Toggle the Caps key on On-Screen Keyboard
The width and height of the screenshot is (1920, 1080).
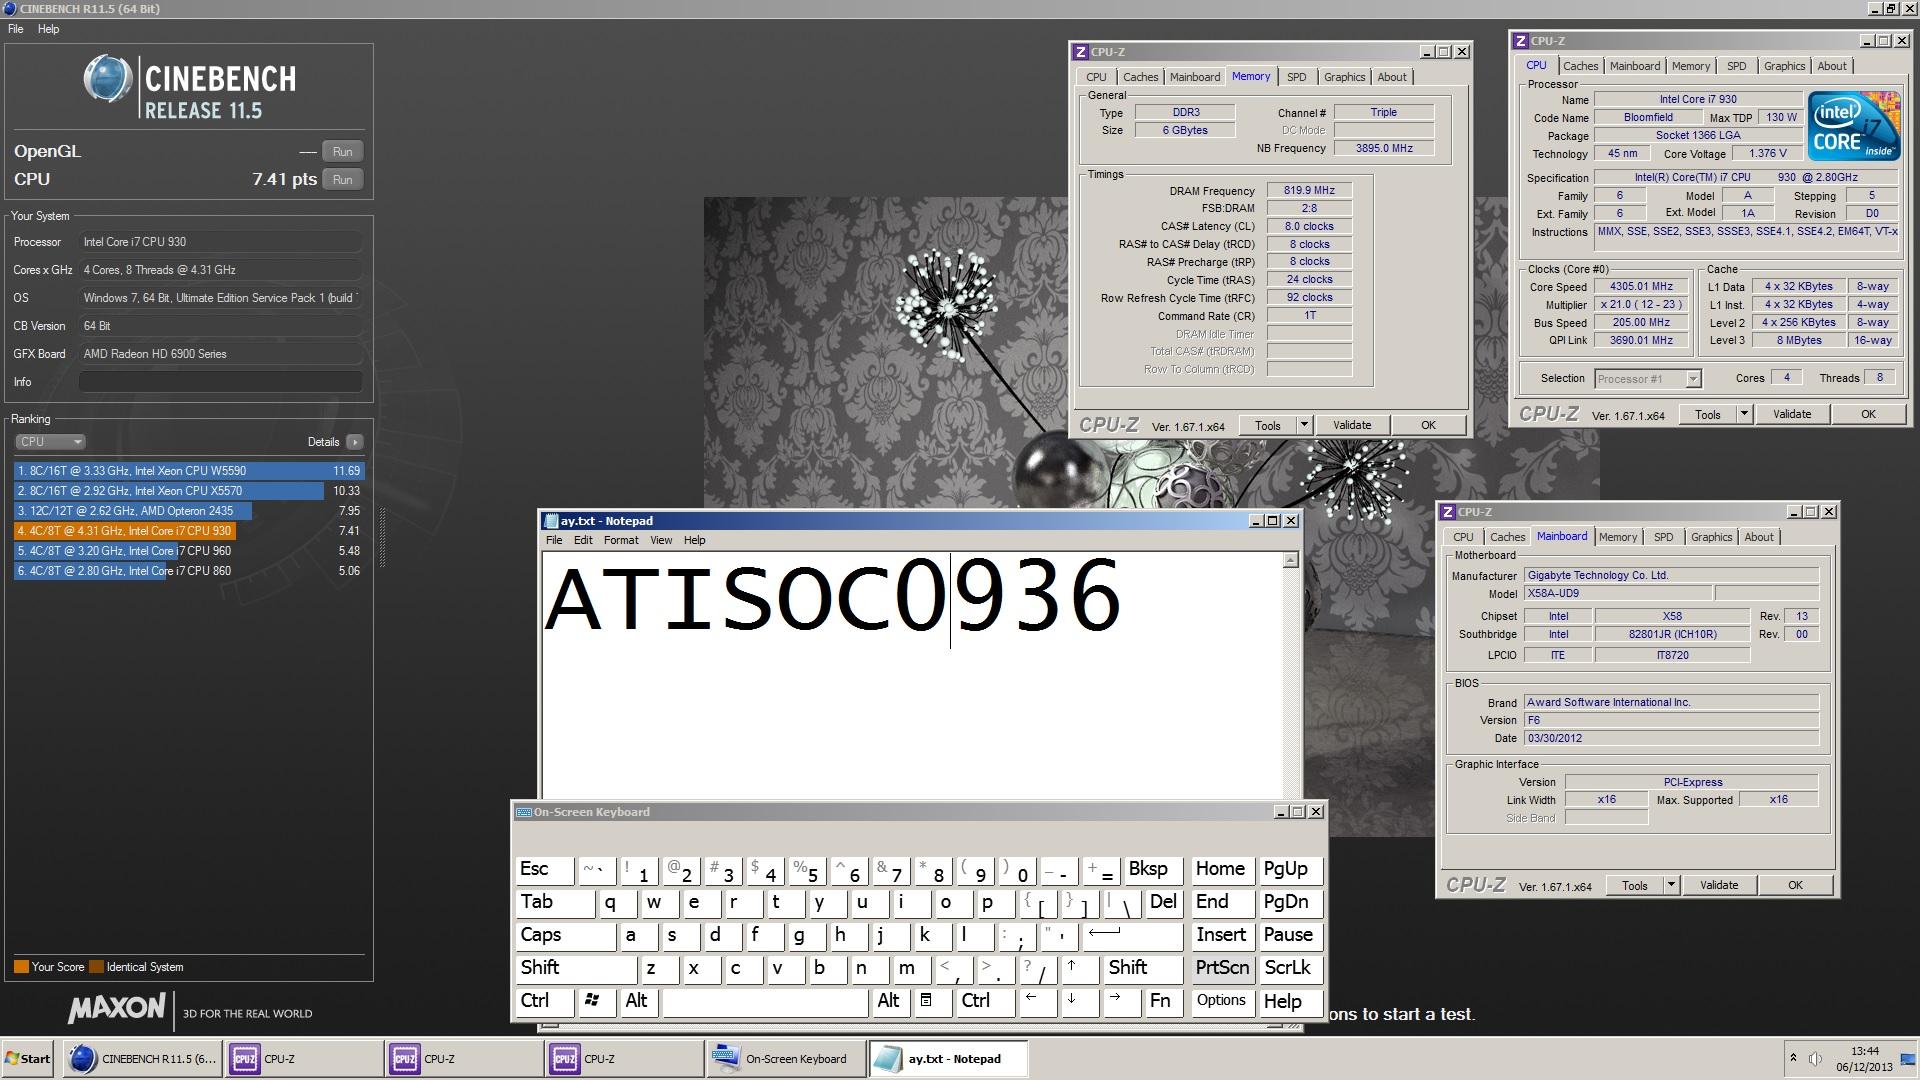pos(565,936)
